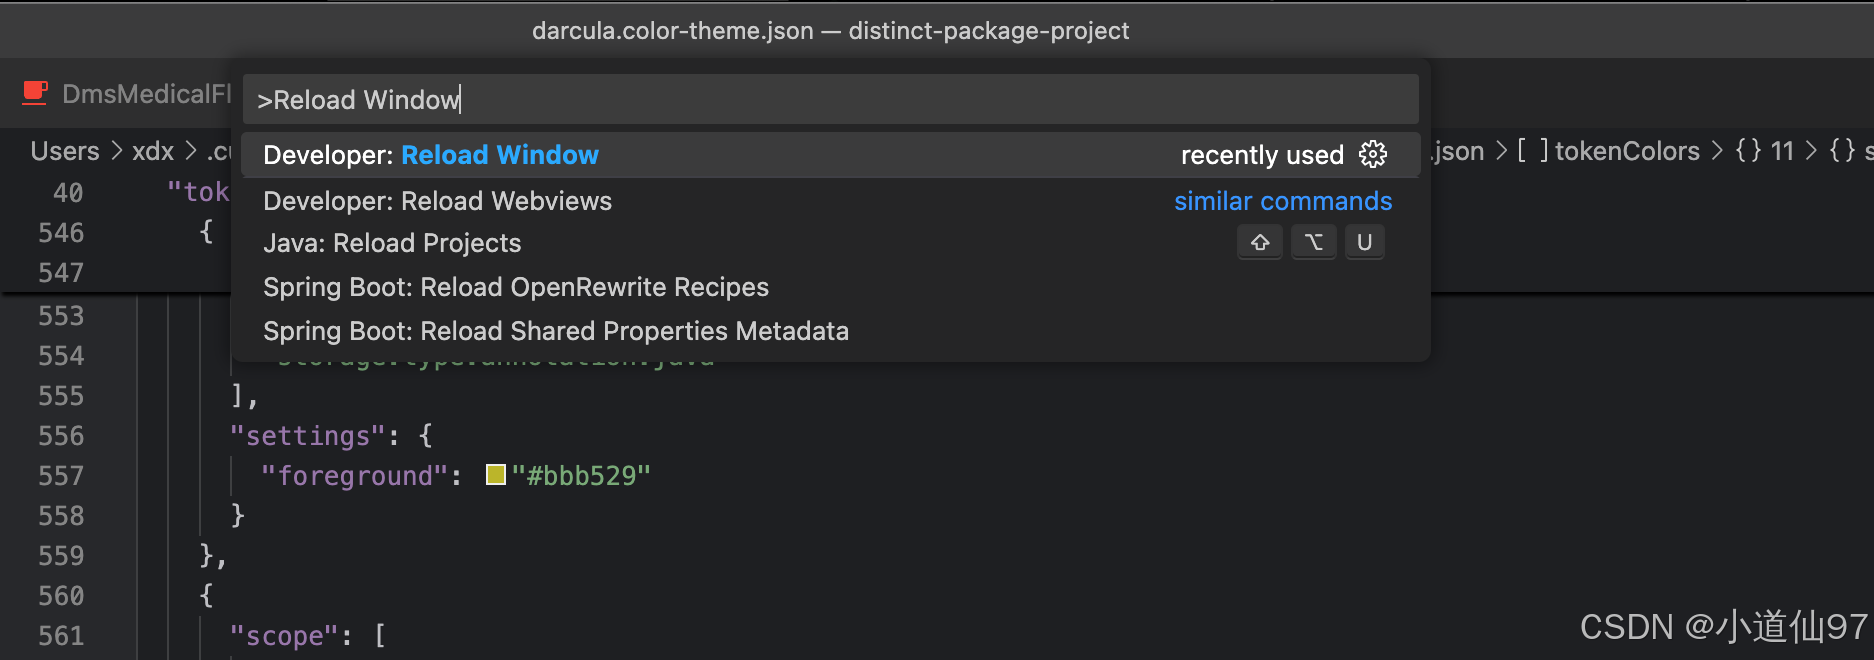This screenshot has width=1874, height=660.
Task: Select Spring Boot: Reload OpenRewrite Recipes
Action: 516,287
